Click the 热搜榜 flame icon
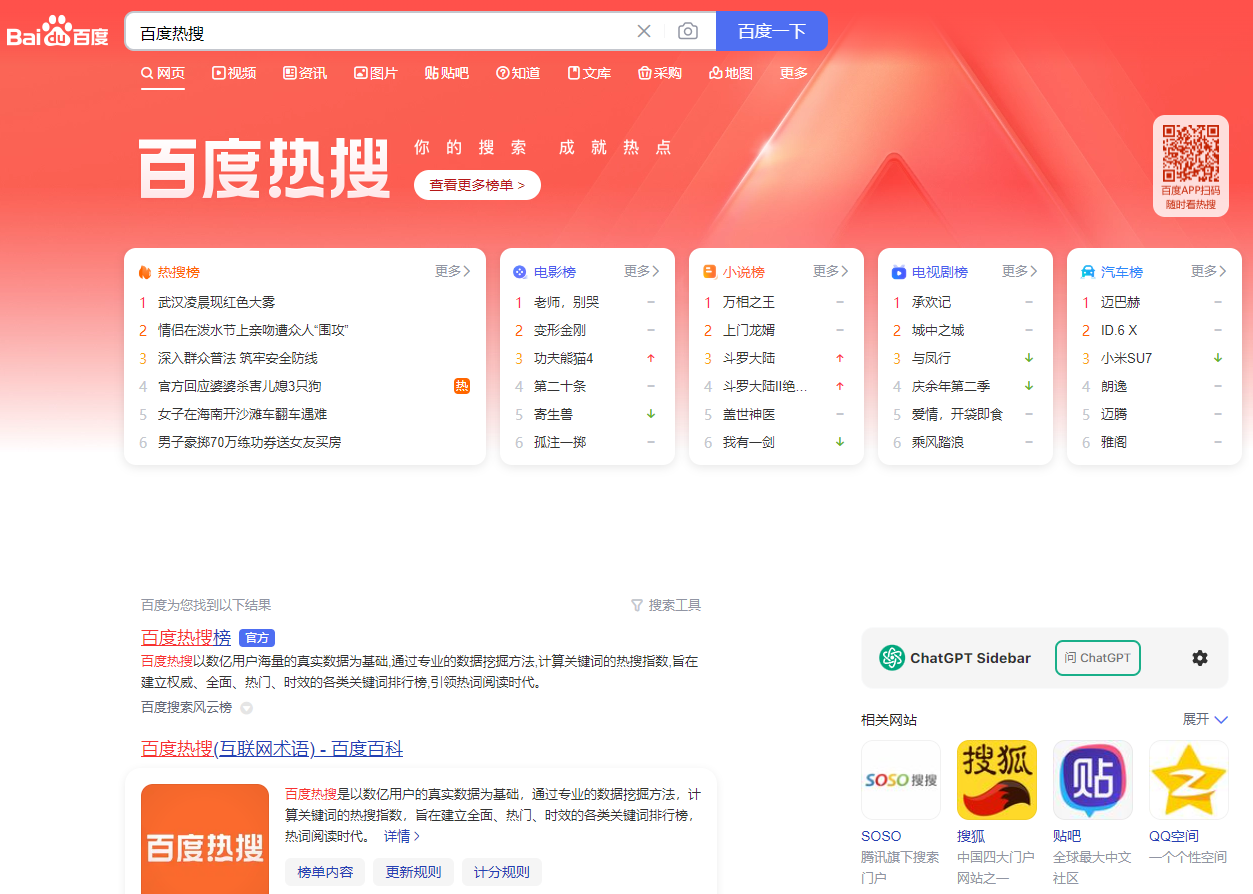The width and height of the screenshot is (1253, 894). point(145,272)
